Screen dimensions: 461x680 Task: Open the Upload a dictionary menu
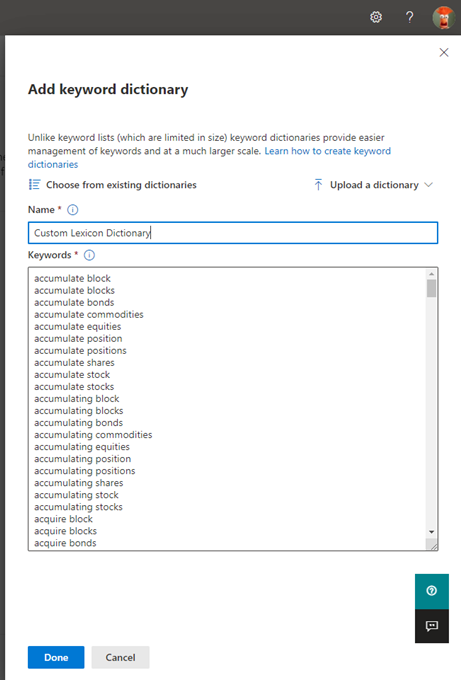[x=373, y=185]
